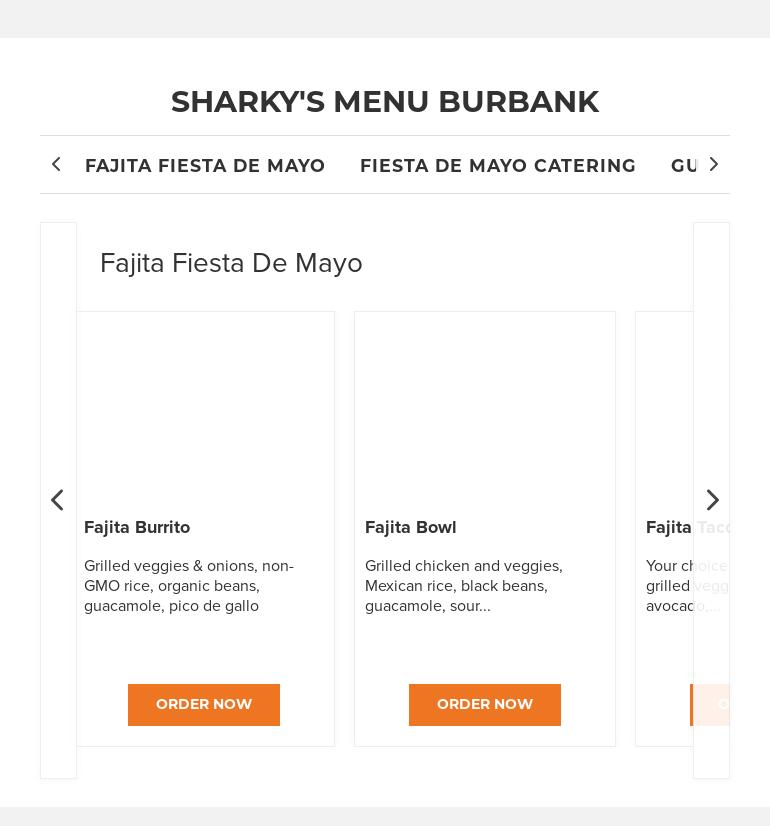Click the Fajita Bowl description text

(x=464, y=586)
